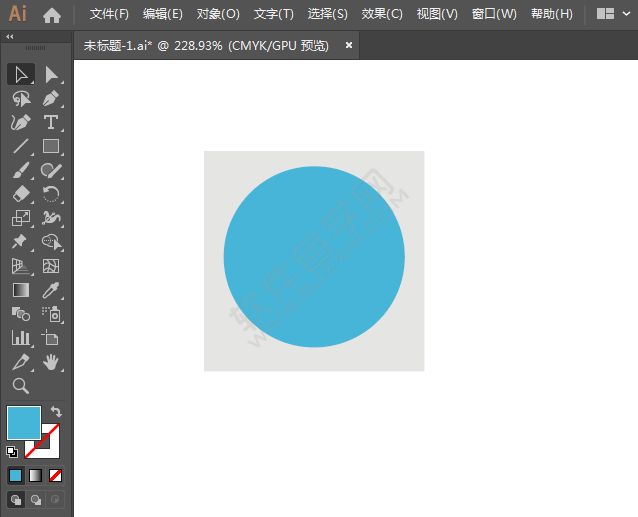The width and height of the screenshot is (638, 517).
Task: Select the Slice tool
Action: (21, 362)
